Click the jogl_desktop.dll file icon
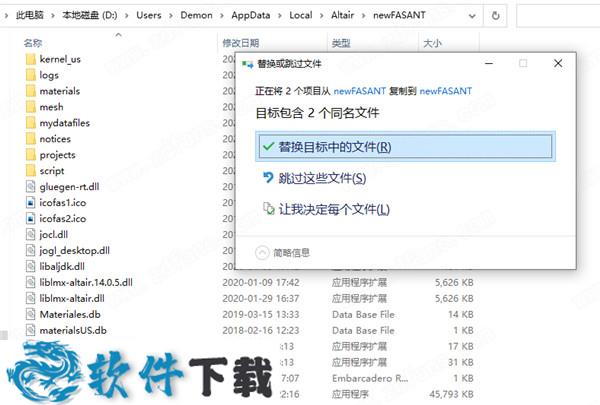 (31, 251)
